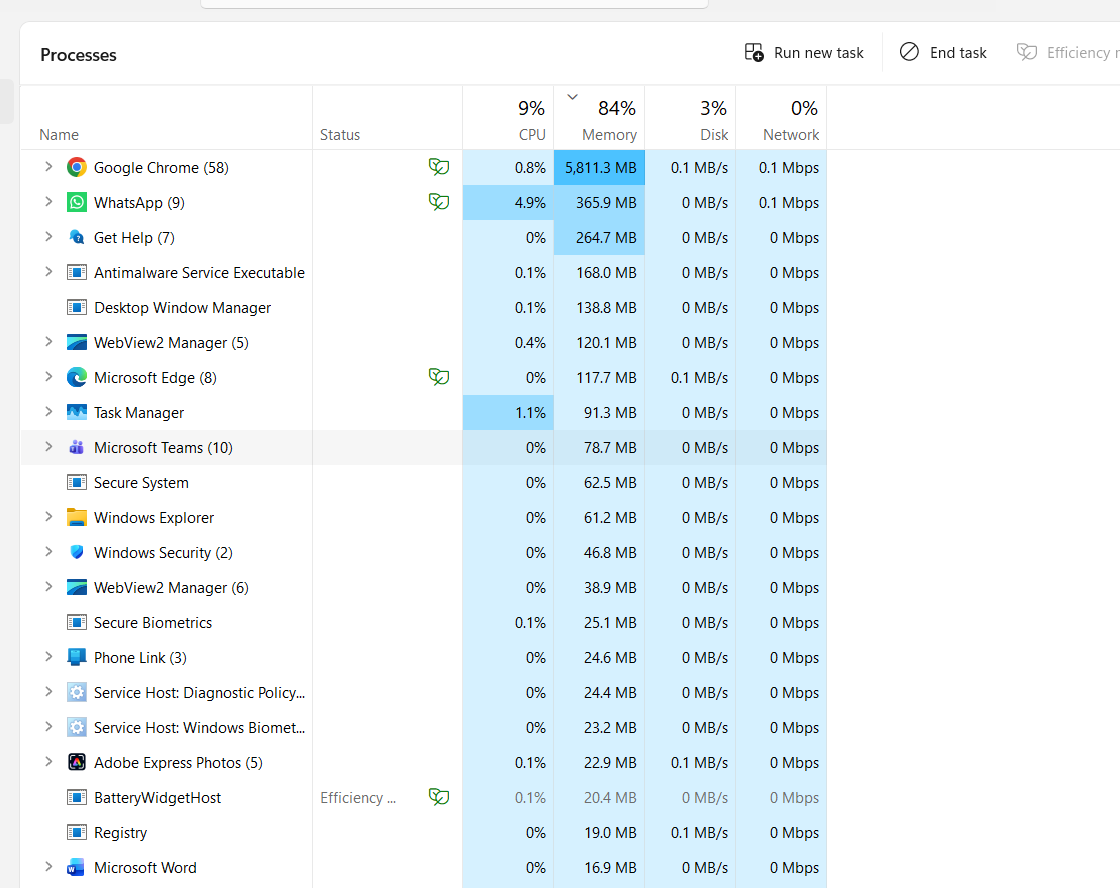Click the Phone Link app icon

click(x=76, y=657)
